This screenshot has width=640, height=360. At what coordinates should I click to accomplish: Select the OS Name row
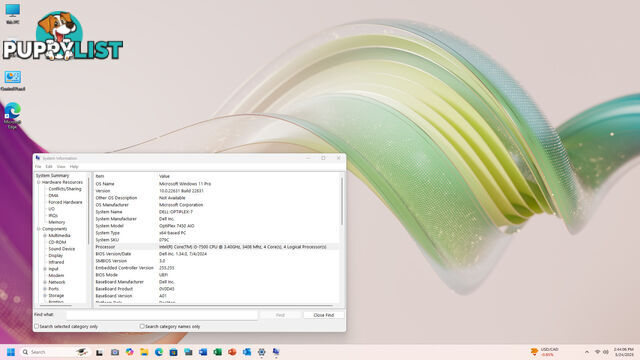coord(216,184)
